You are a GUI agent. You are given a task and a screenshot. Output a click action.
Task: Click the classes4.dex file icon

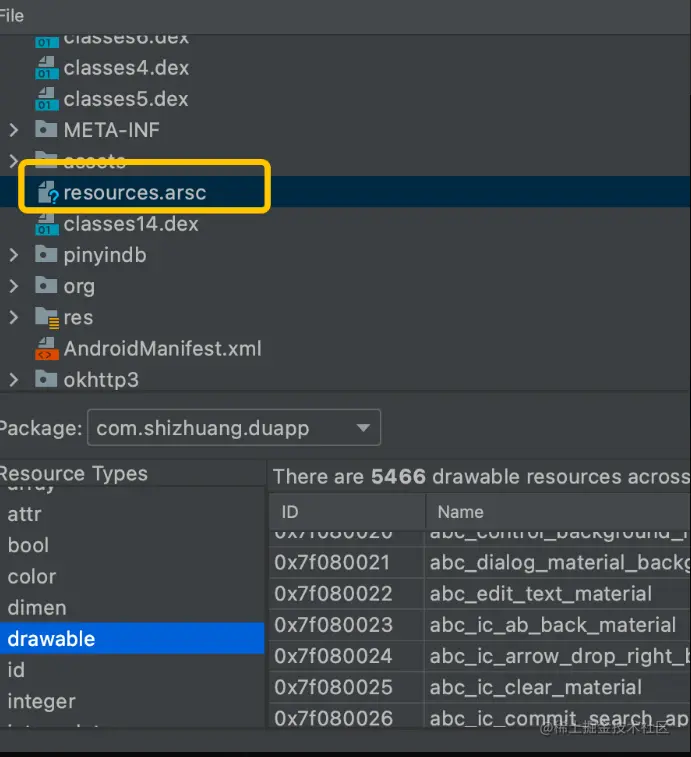(47, 68)
